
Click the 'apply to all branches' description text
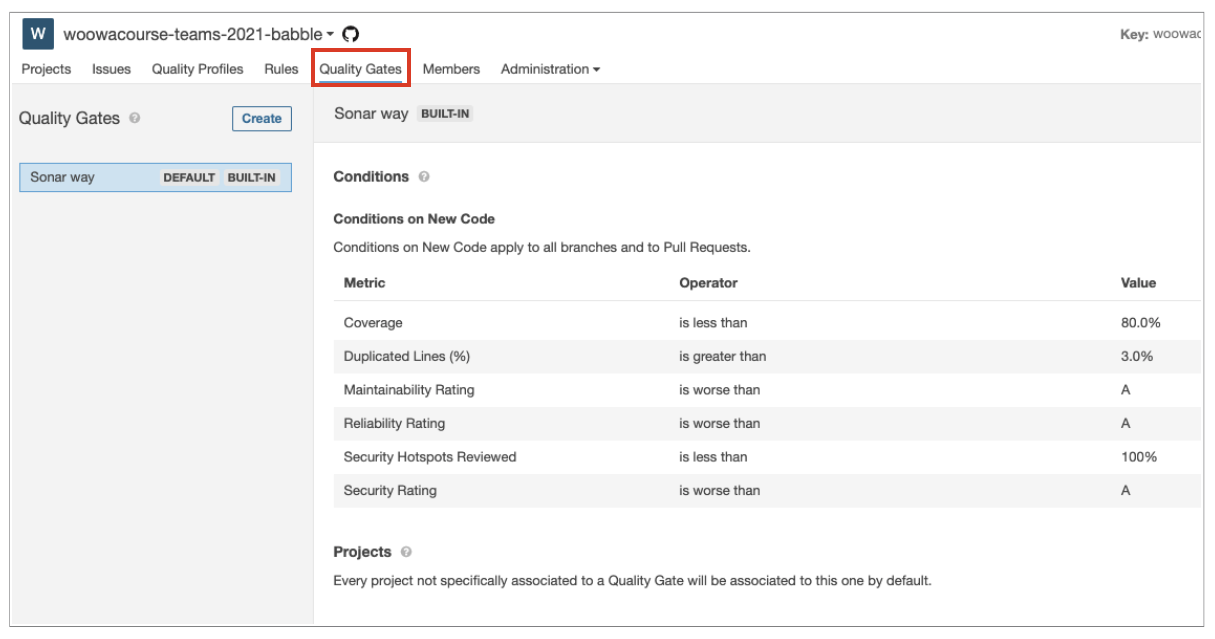[x=541, y=247]
